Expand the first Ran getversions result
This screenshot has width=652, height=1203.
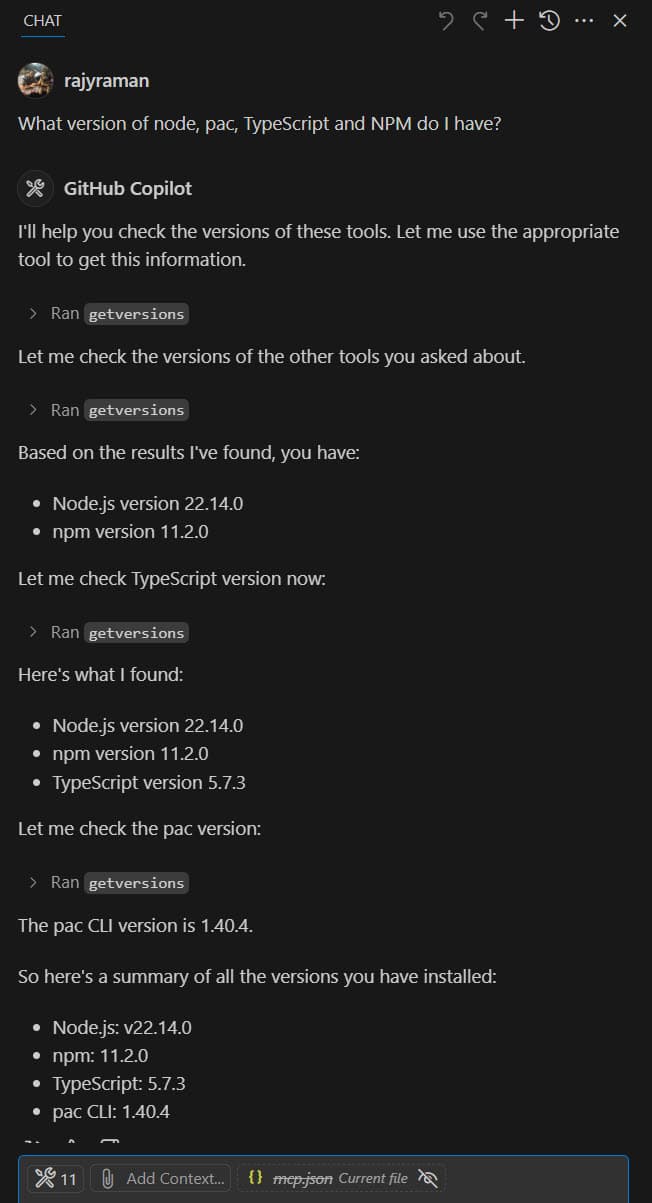[107, 314]
